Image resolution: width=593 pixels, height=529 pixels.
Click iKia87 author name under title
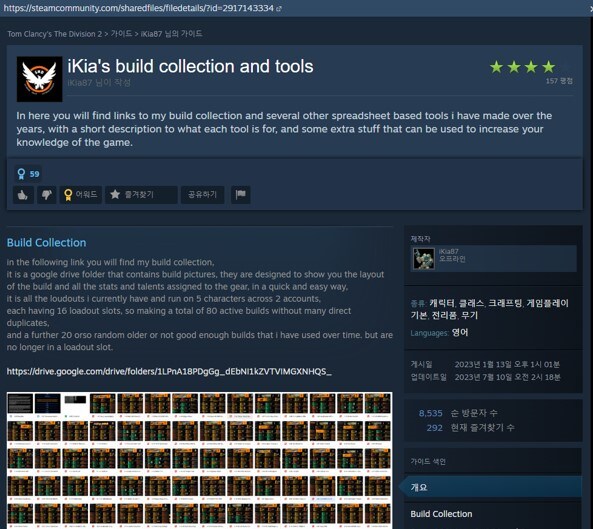pyautogui.click(x=80, y=82)
